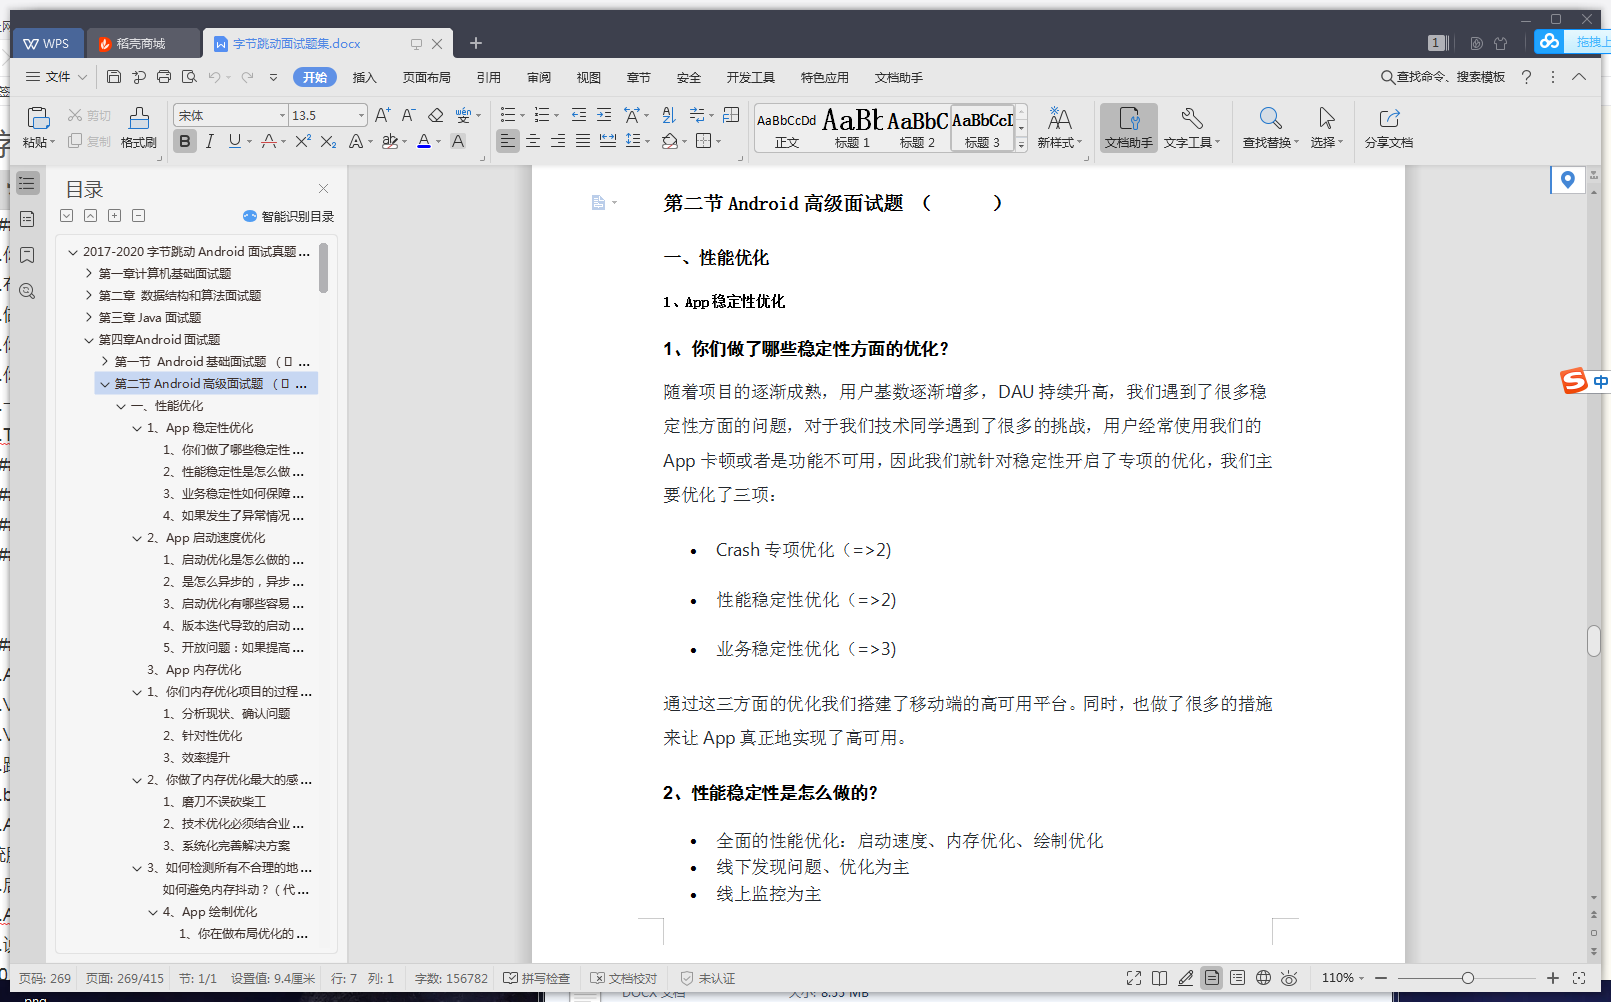Click the Save icon in quick access toolbar
Viewport: 1611px width, 1002px height.
pos(114,77)
